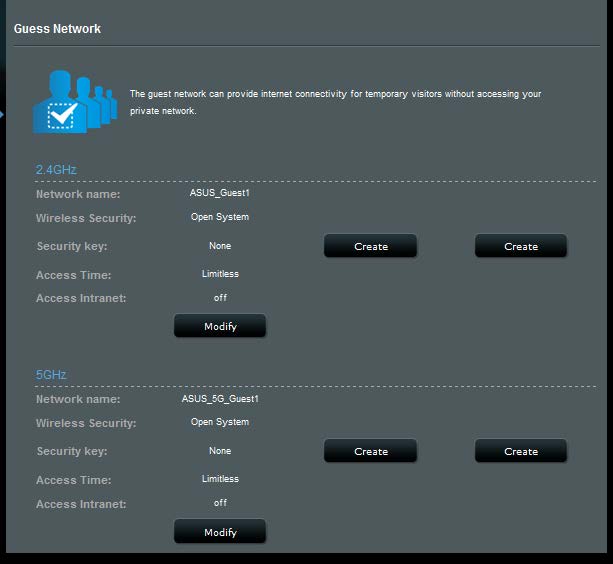Click Network name label under 5GHz
Viewport: 613px width, 564px height.
click(78, 399)
